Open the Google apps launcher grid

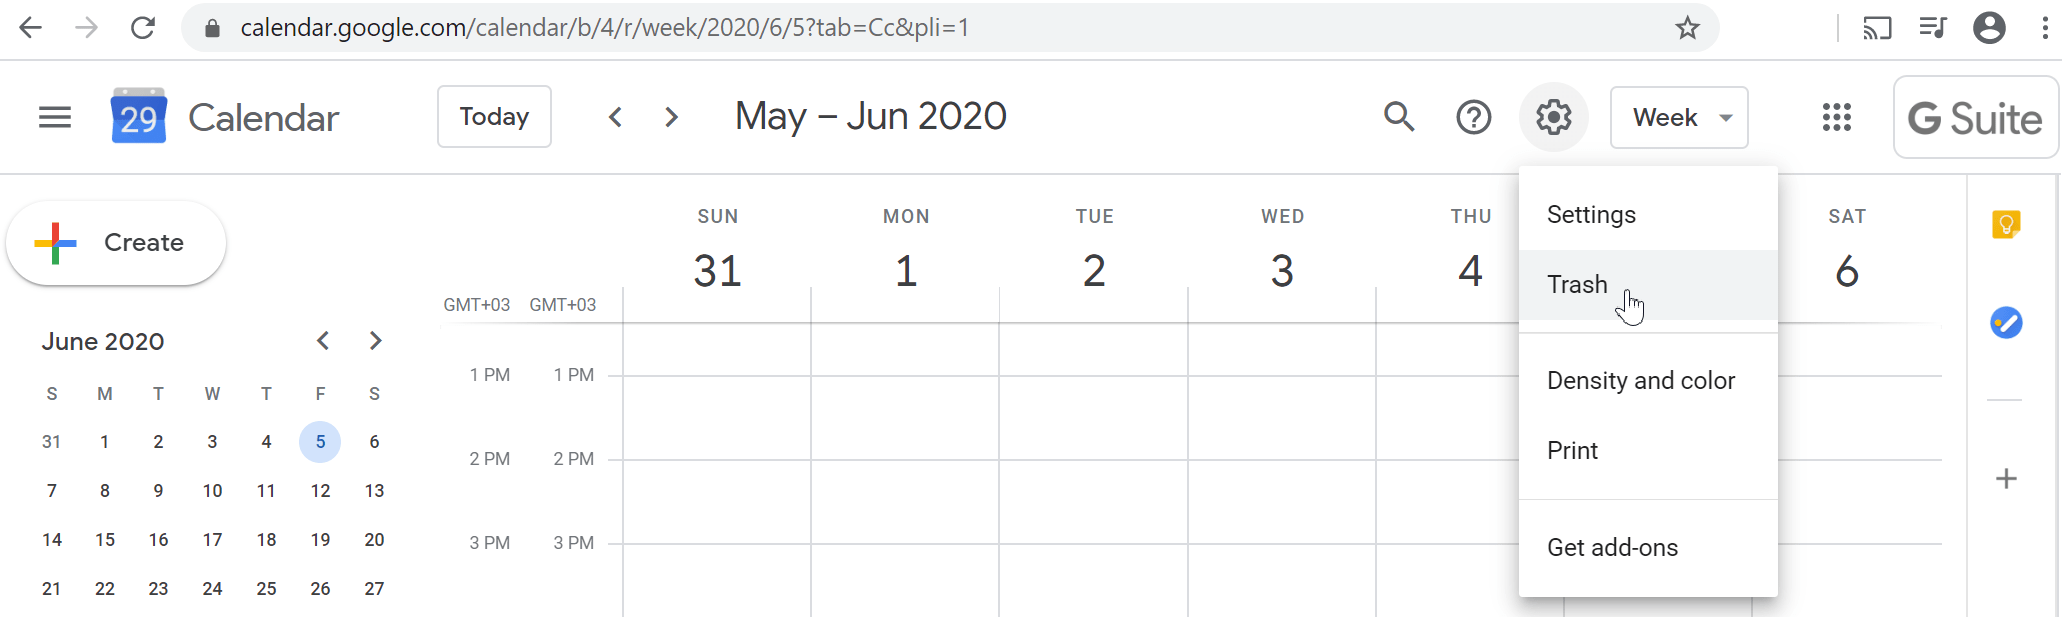tap(1837, 117)
